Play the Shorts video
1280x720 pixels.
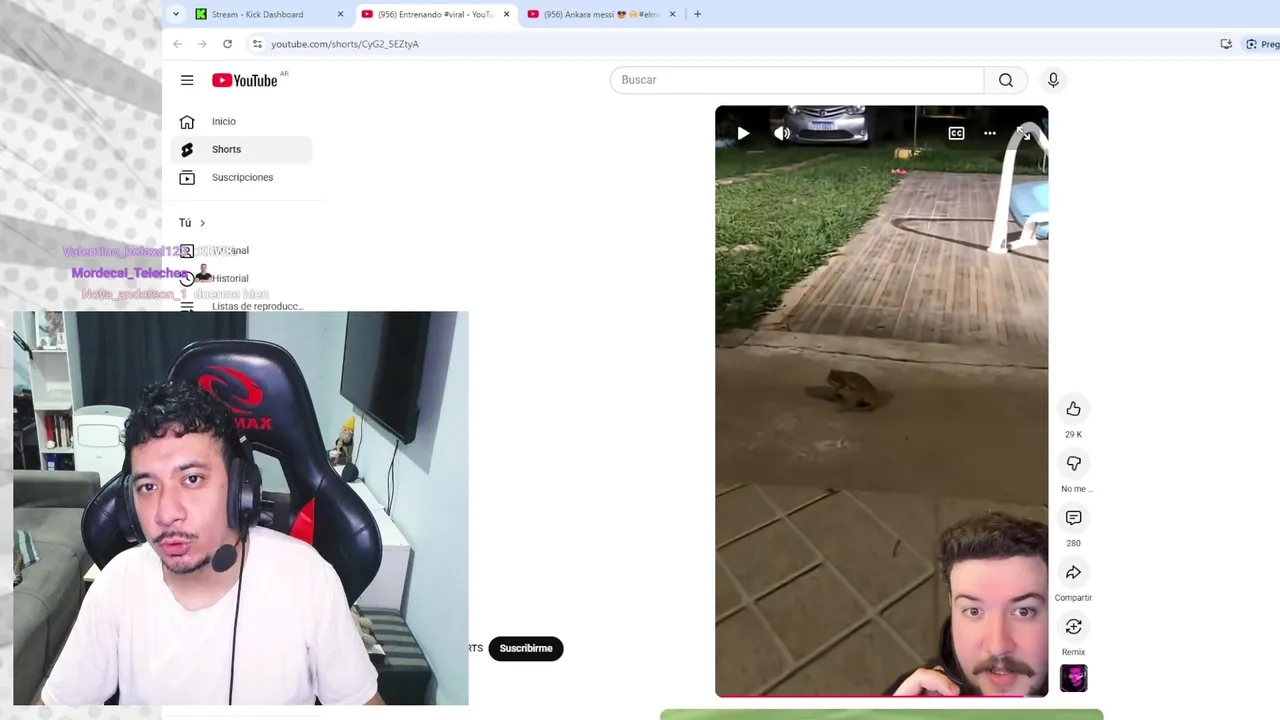coord(743,133)
